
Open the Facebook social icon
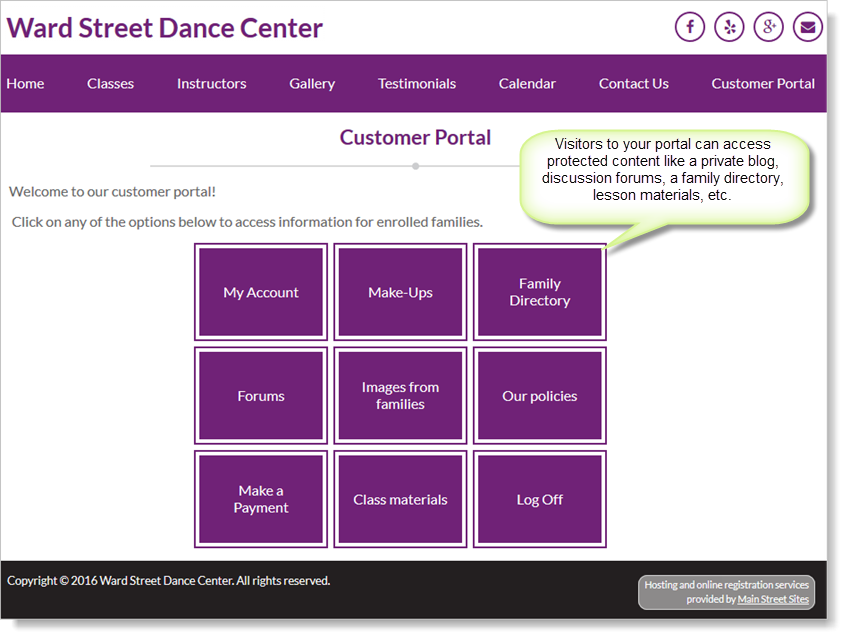click(690, 27)
